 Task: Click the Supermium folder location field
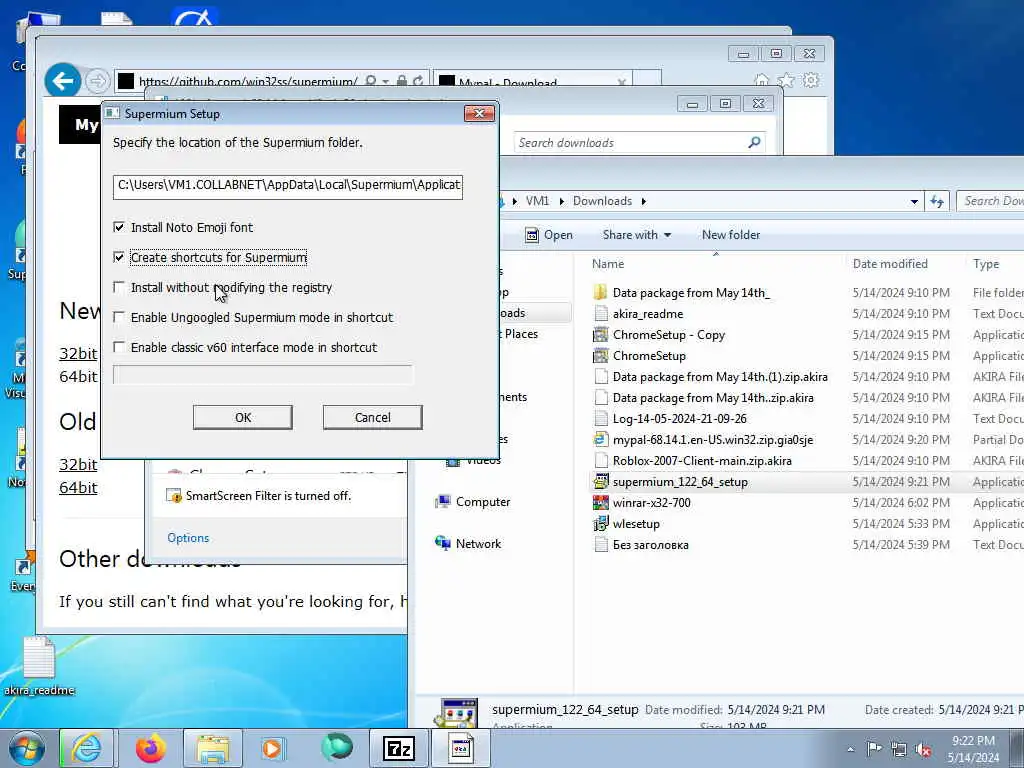[287, 186]
